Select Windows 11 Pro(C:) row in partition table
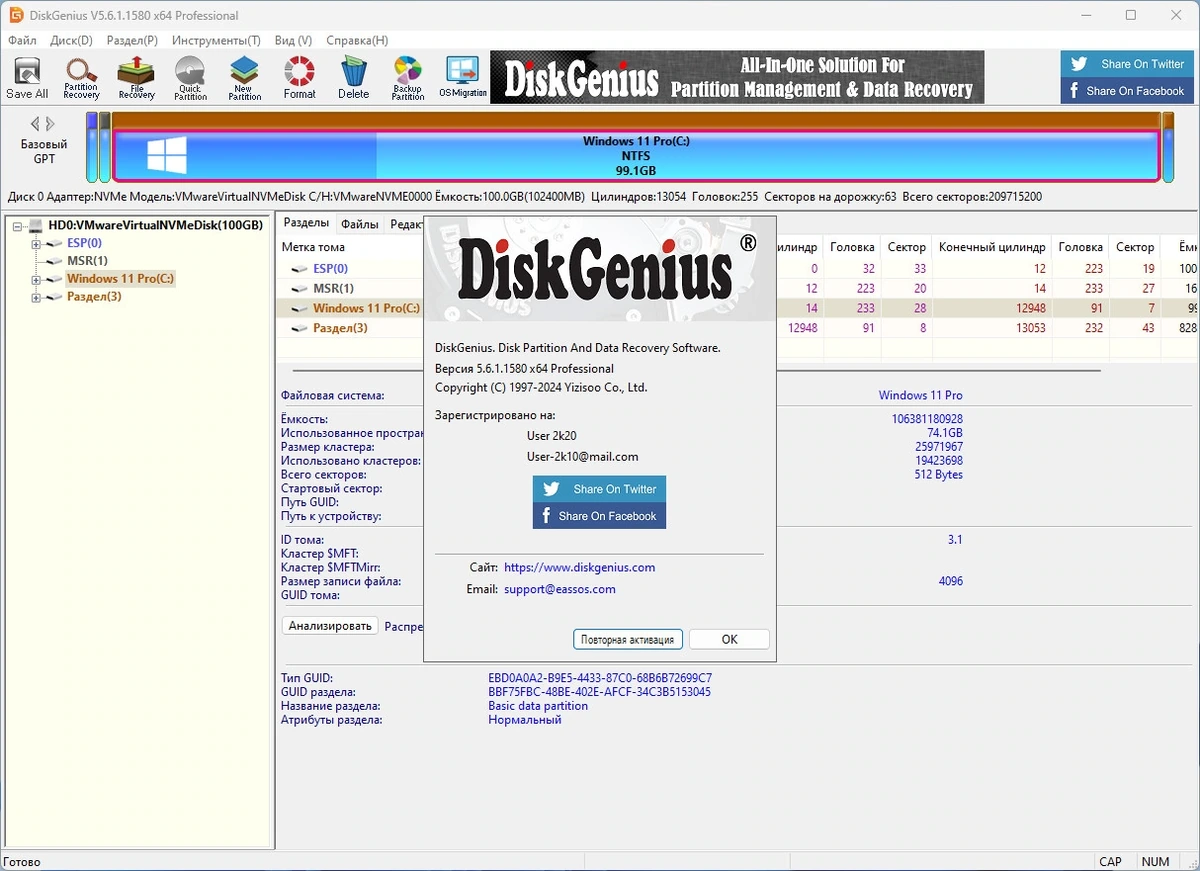The height and width of the screenshot is (871, 1200). coord(366,309)
